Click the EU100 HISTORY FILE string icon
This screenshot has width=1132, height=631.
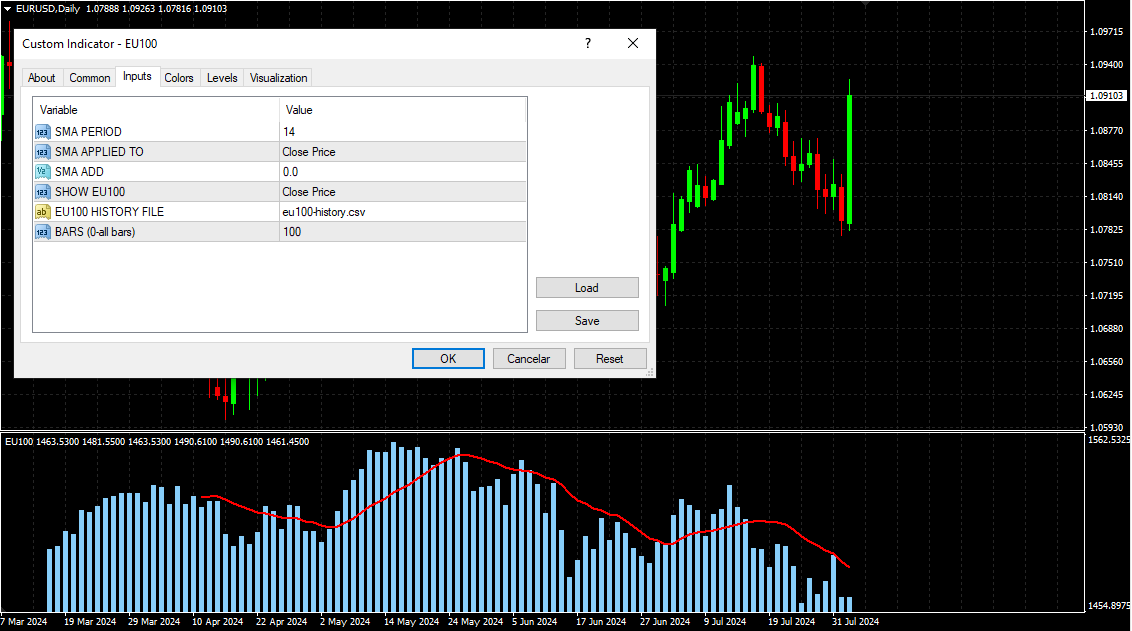point(43,212)
